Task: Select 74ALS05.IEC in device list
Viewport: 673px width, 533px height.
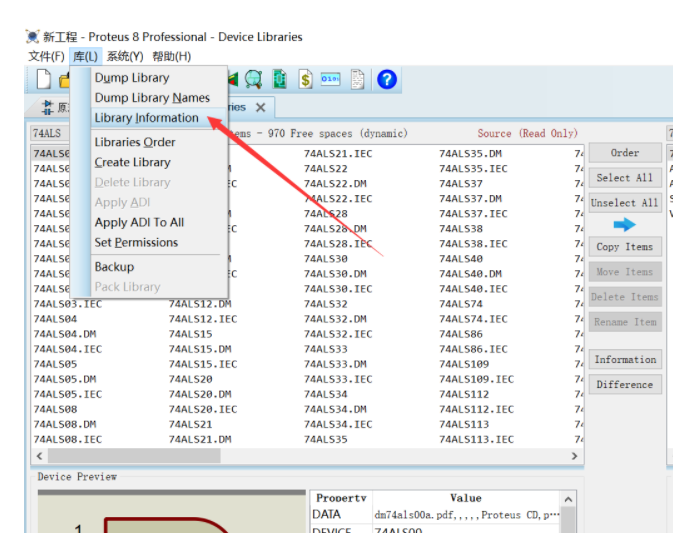Action: 68,394
